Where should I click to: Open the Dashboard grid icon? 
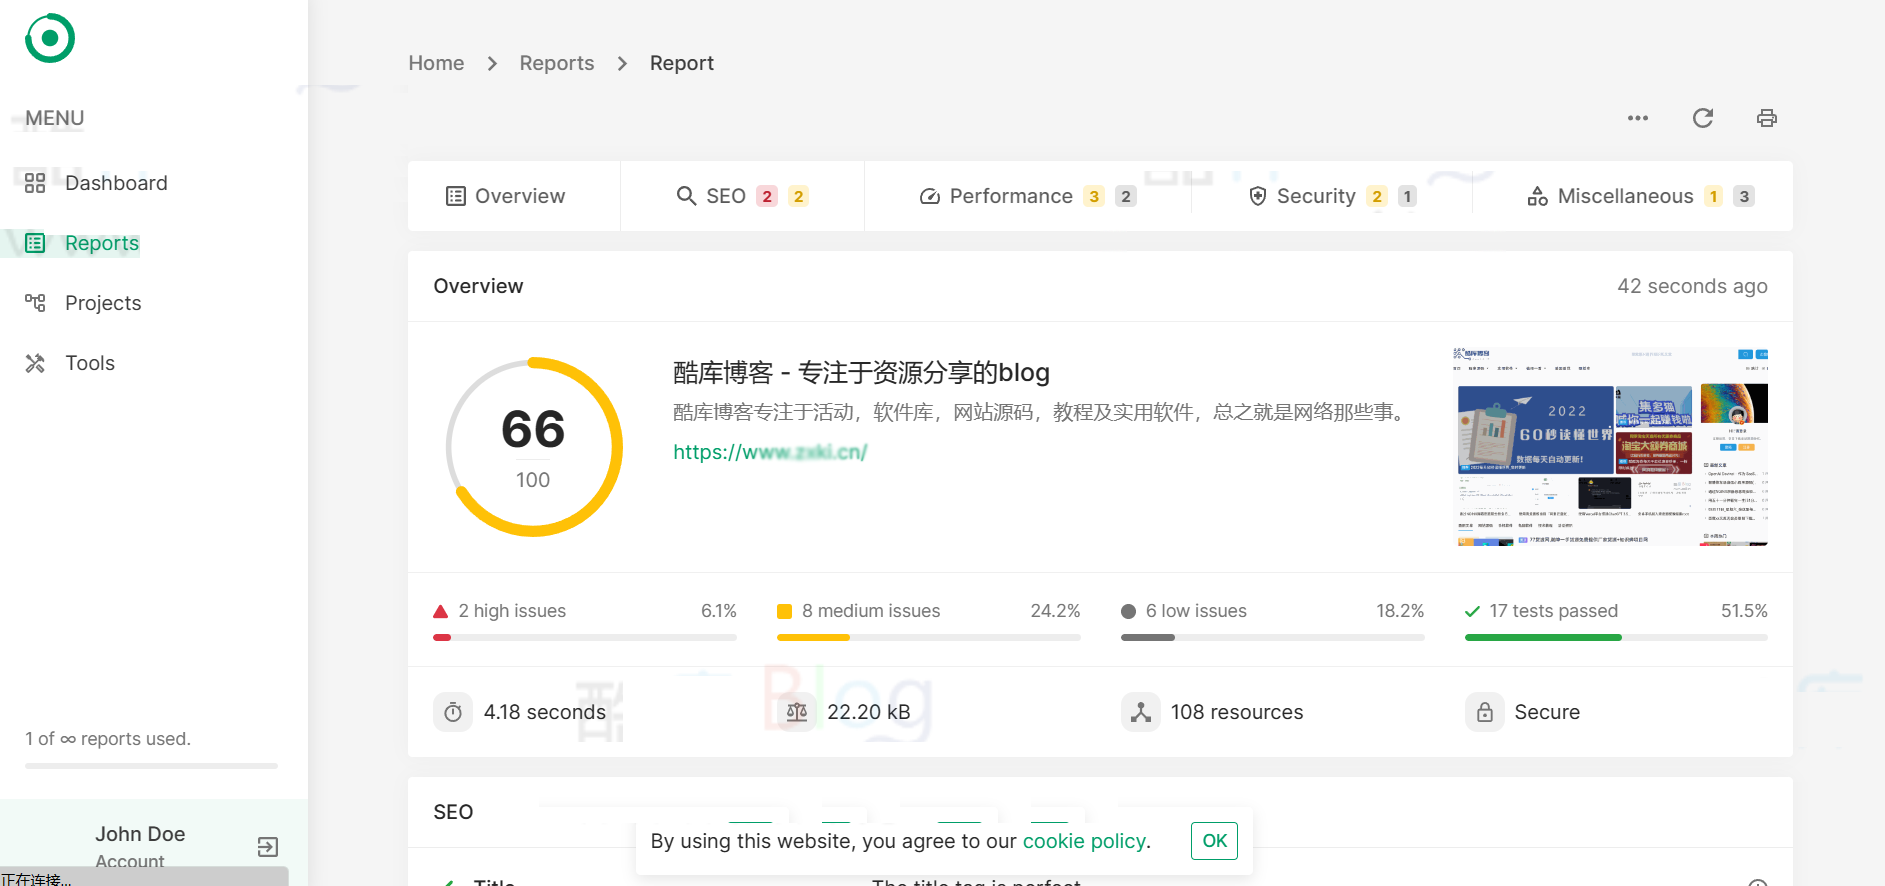(35, 183)
